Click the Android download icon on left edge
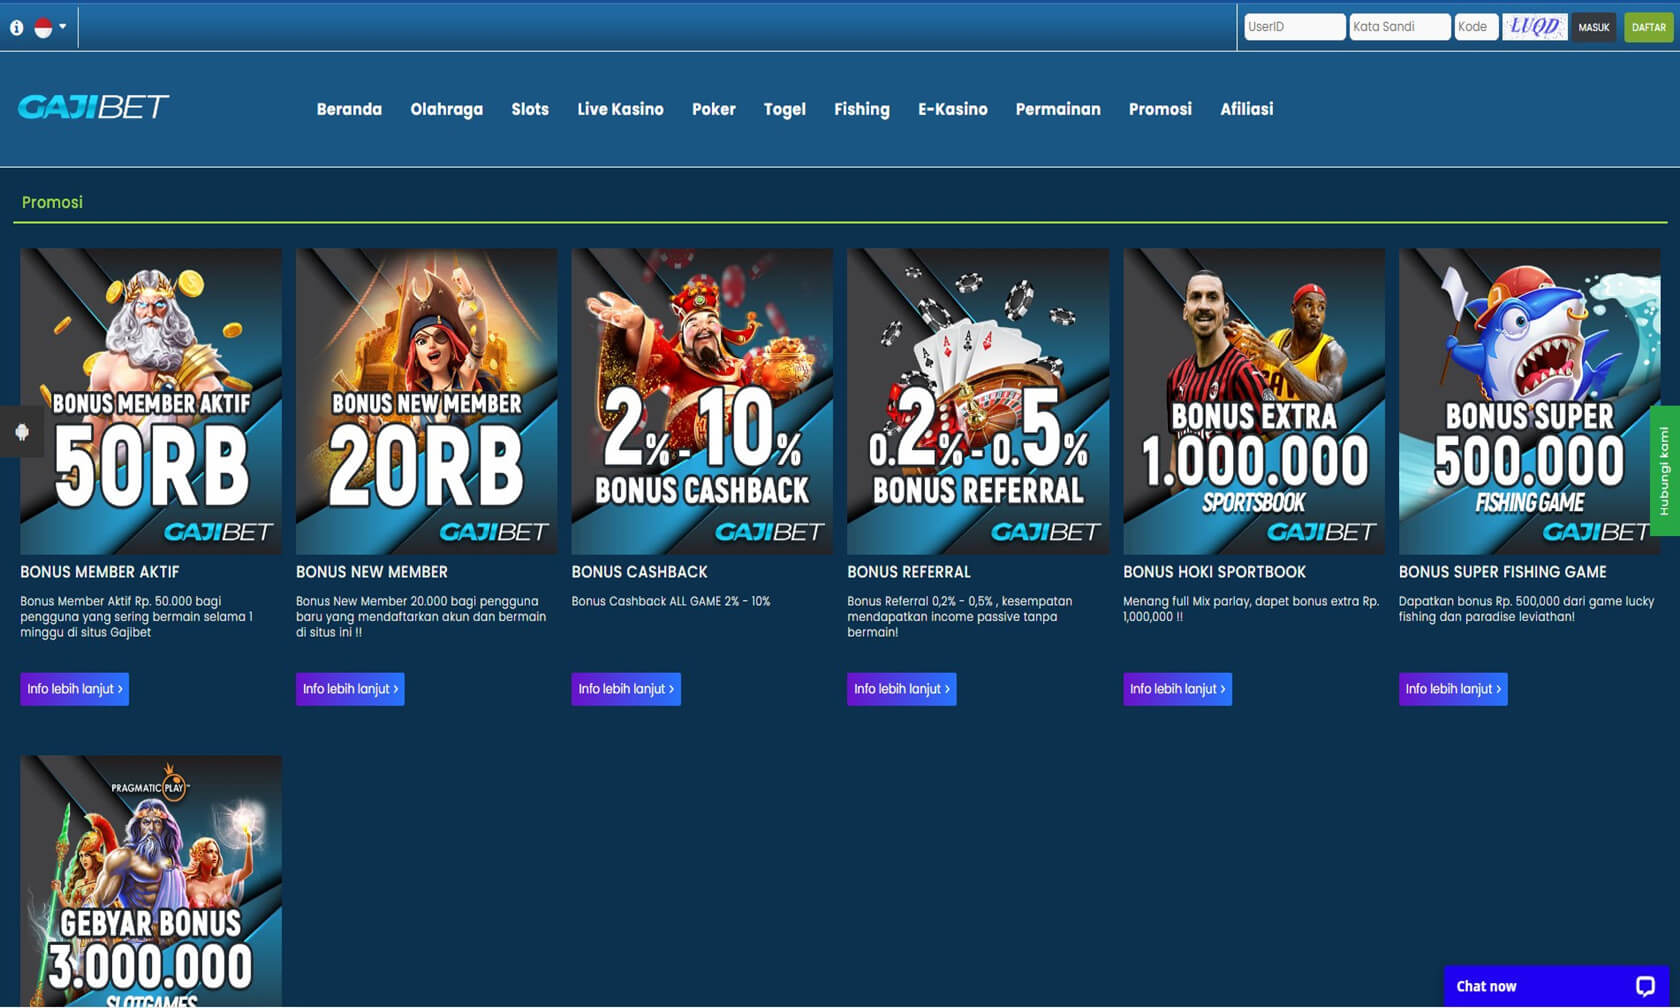This screenshot has height=1008, width=1680. 22,432
